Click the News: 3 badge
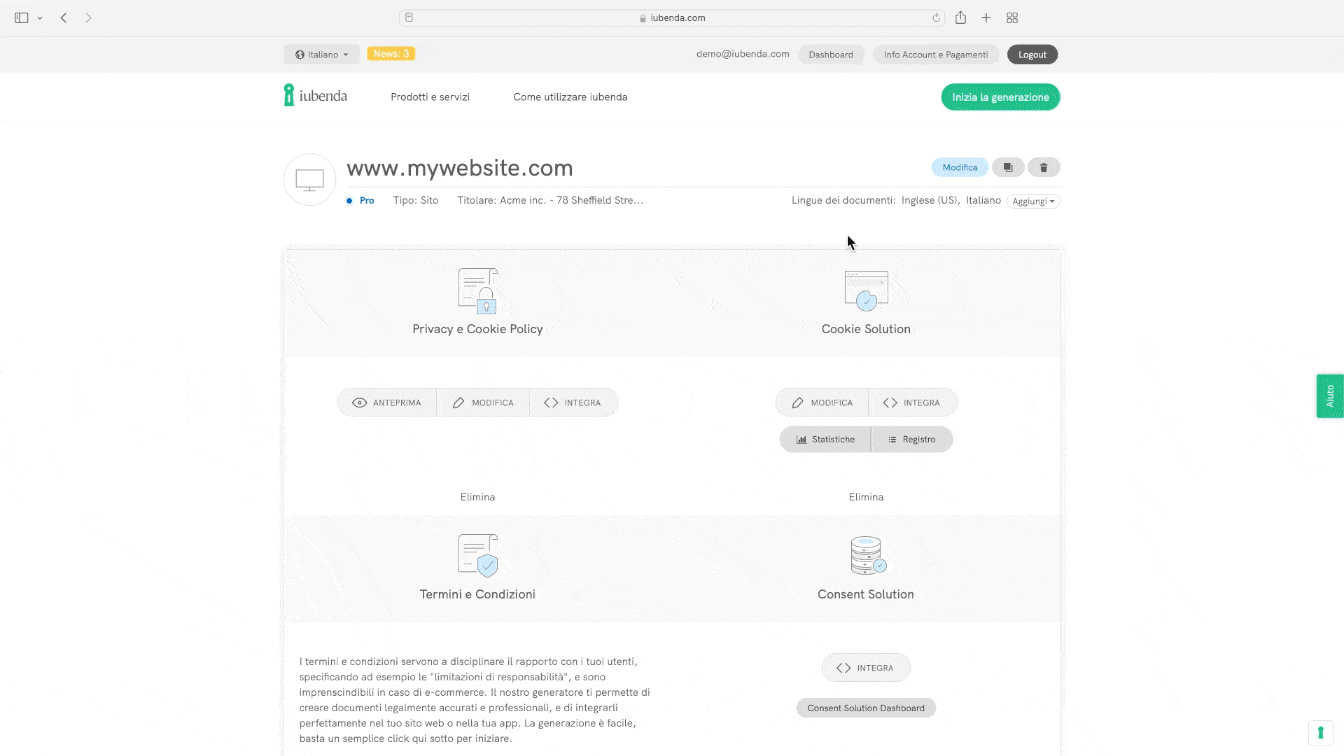The image size is (1344, 756). (391, 54)
